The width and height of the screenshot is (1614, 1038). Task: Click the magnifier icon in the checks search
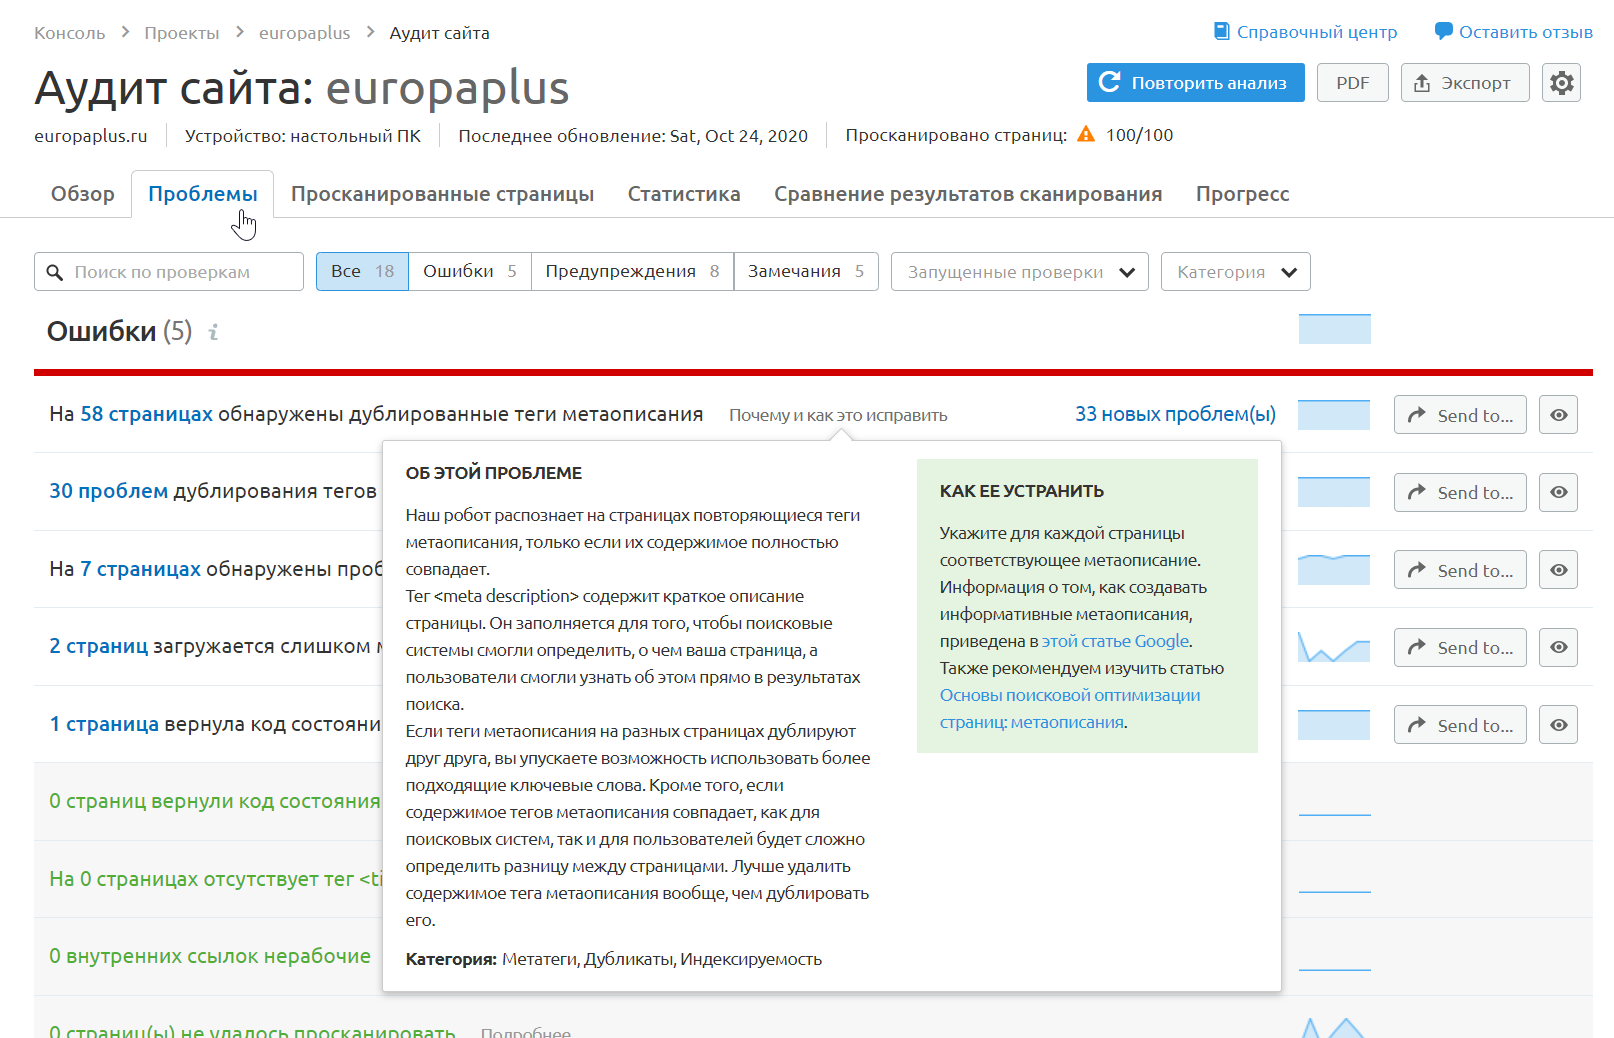pyautogui.click(x=55, y=272)
